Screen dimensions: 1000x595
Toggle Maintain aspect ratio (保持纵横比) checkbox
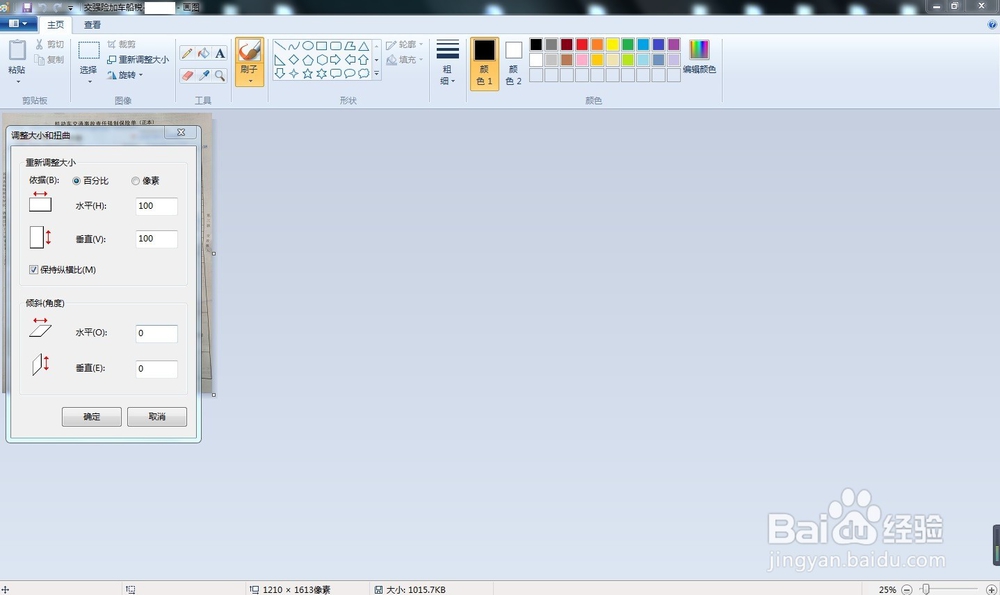pos(34,270)
